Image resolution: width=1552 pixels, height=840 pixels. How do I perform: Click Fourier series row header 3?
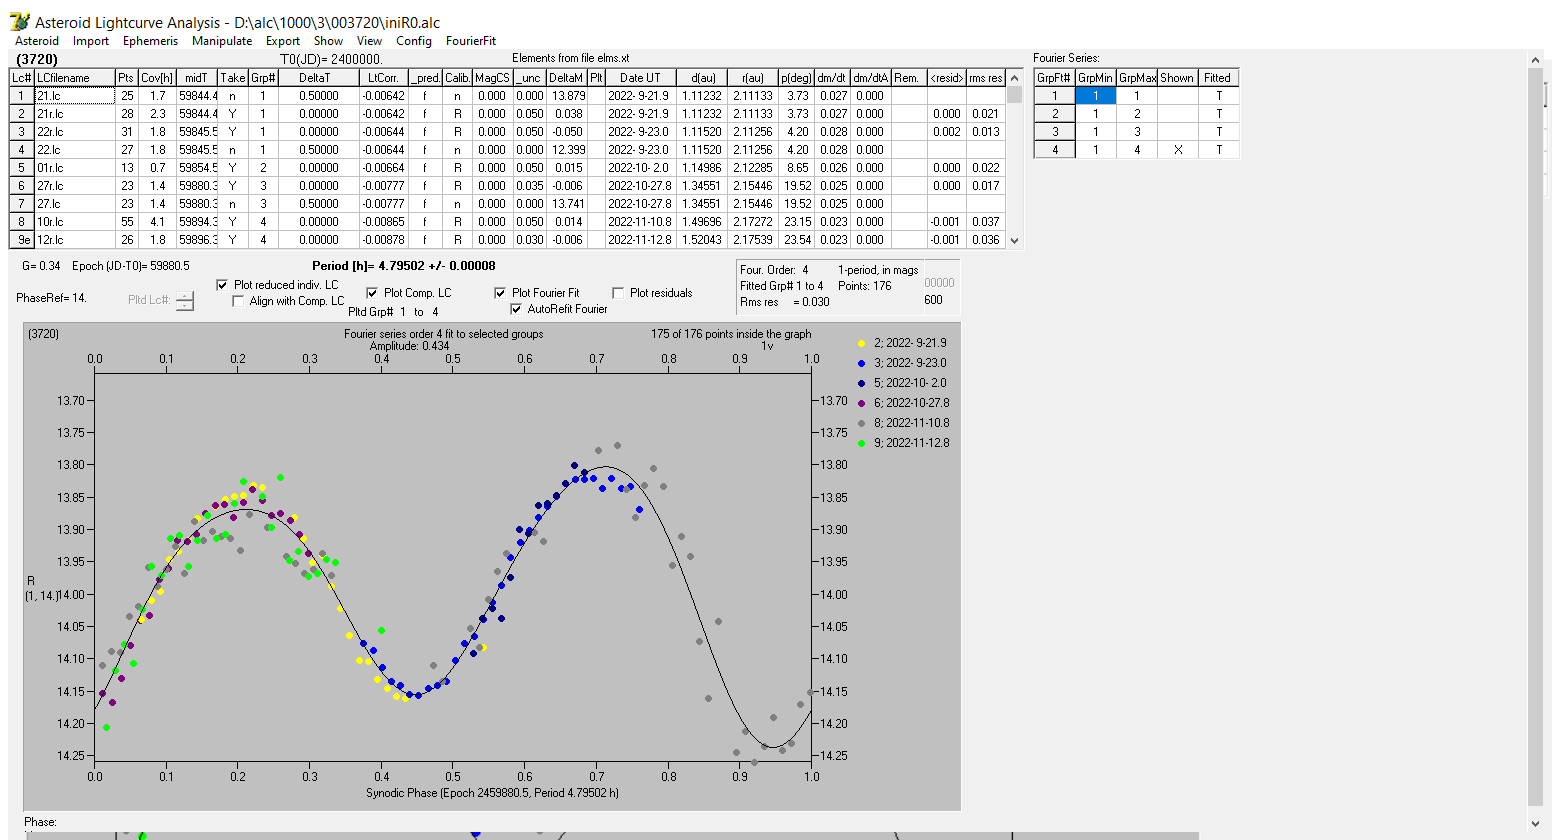point(1054,132)
